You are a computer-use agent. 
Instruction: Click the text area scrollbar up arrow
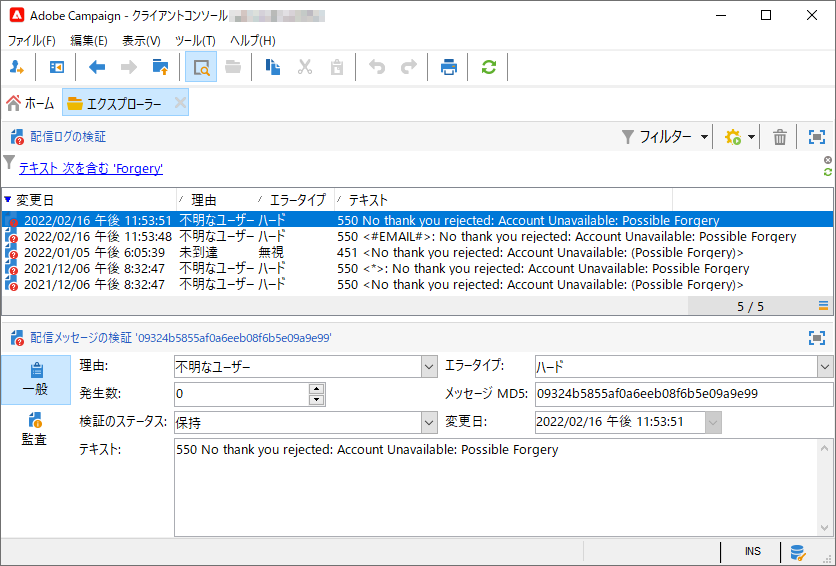[825, 448]
